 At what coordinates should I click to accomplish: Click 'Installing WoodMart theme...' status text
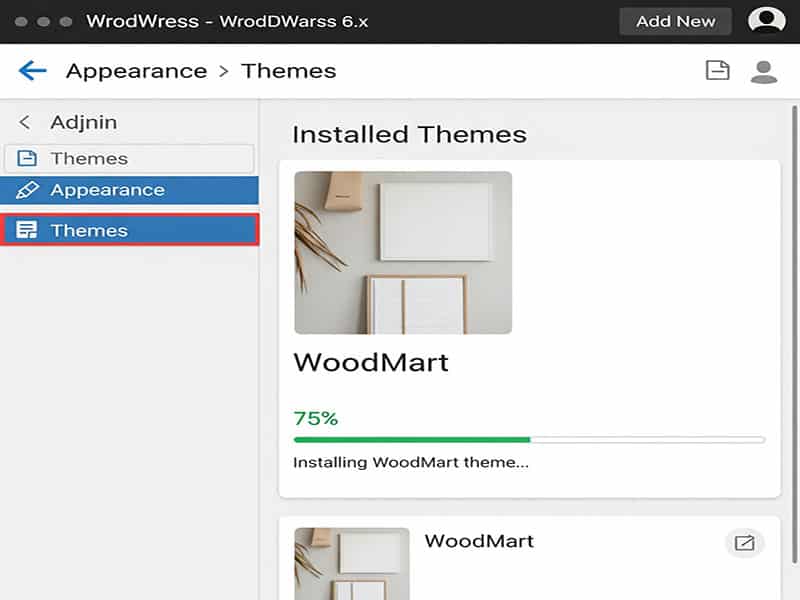(411, 462)
